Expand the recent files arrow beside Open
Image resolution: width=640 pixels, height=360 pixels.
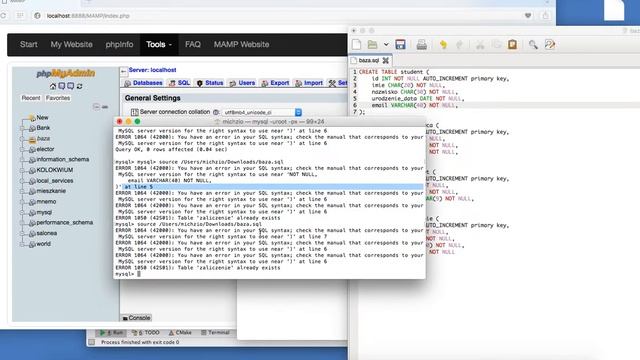(386, 44)
